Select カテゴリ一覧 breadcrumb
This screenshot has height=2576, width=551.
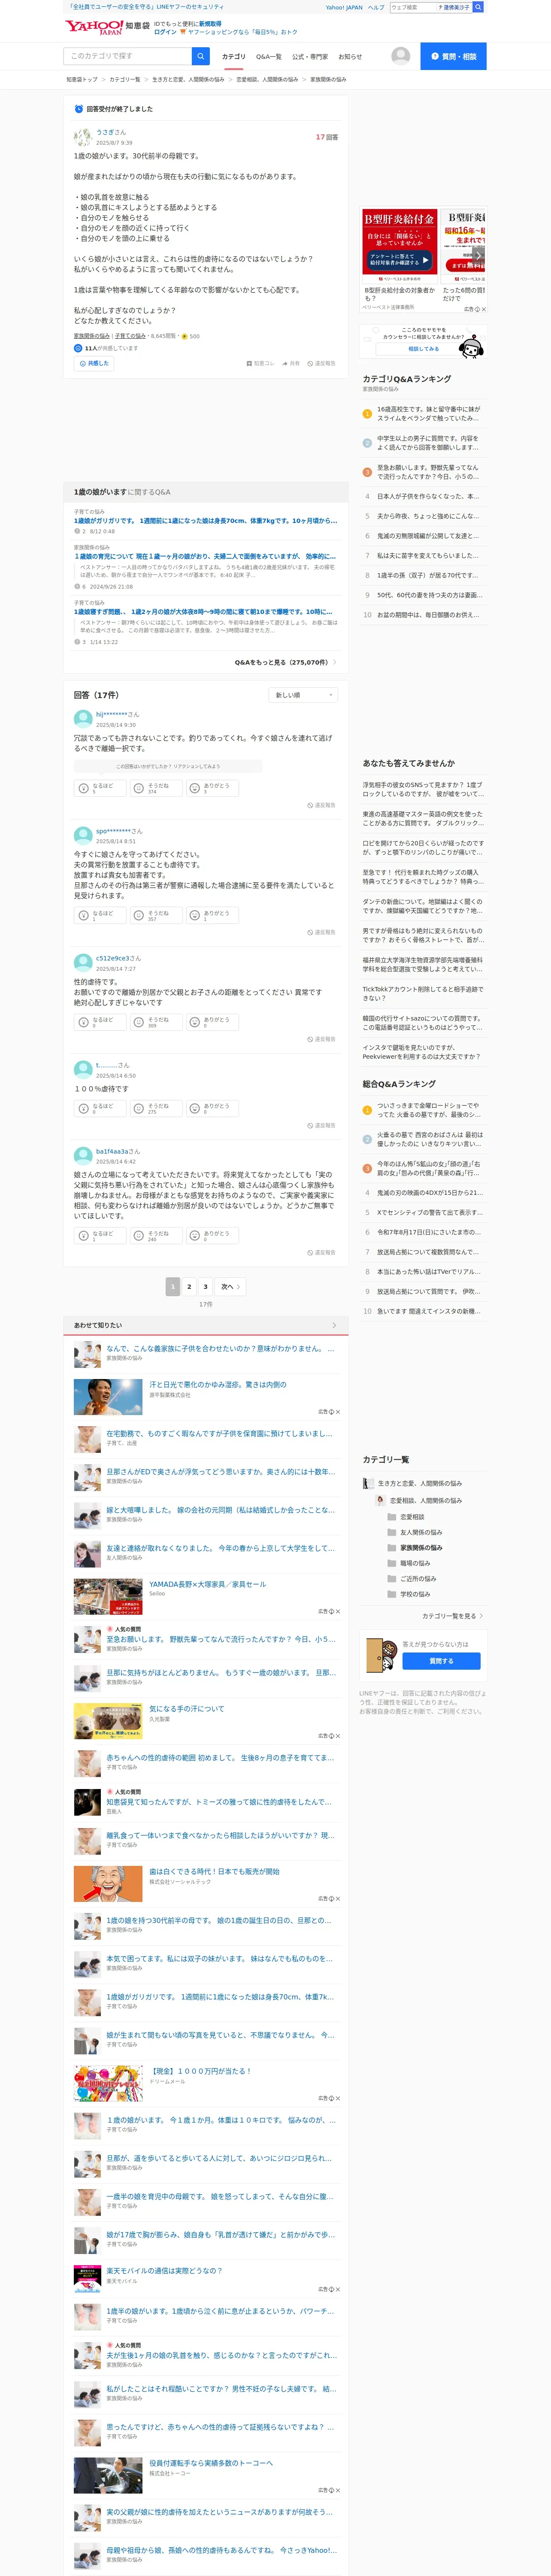(124, 80)
